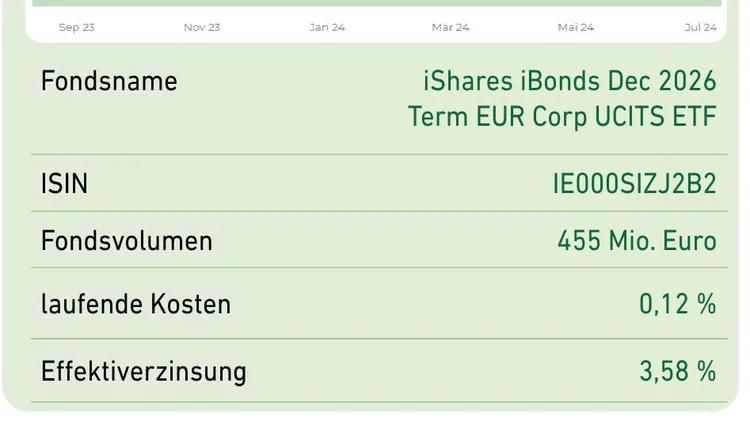Click the divider line below Fondsname row
Image resolution: width=750 pixels, height=421 pixels.
pyautogui.click(x=379, y=154)
